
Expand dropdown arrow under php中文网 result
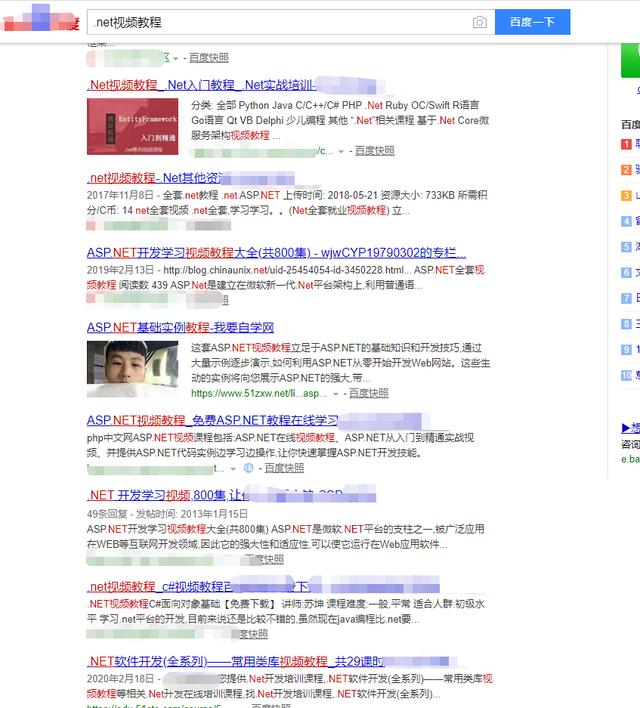tap(233, 469)
